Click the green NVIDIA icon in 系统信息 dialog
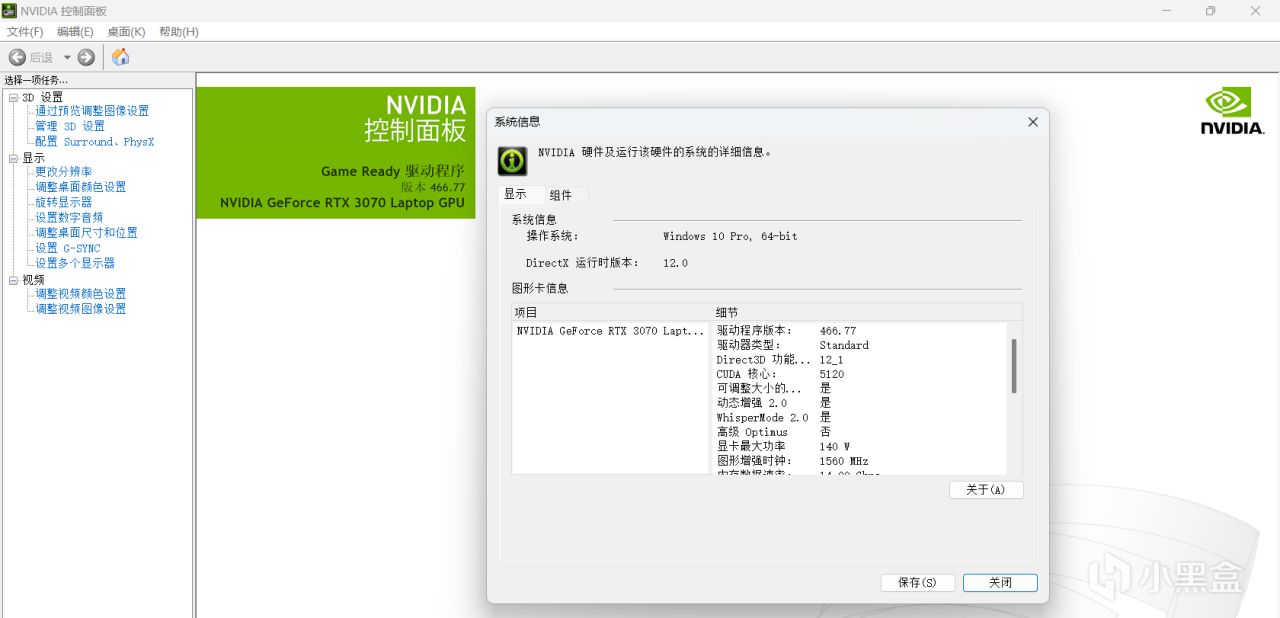This screenshot has width=1280, height=618. 511,161
